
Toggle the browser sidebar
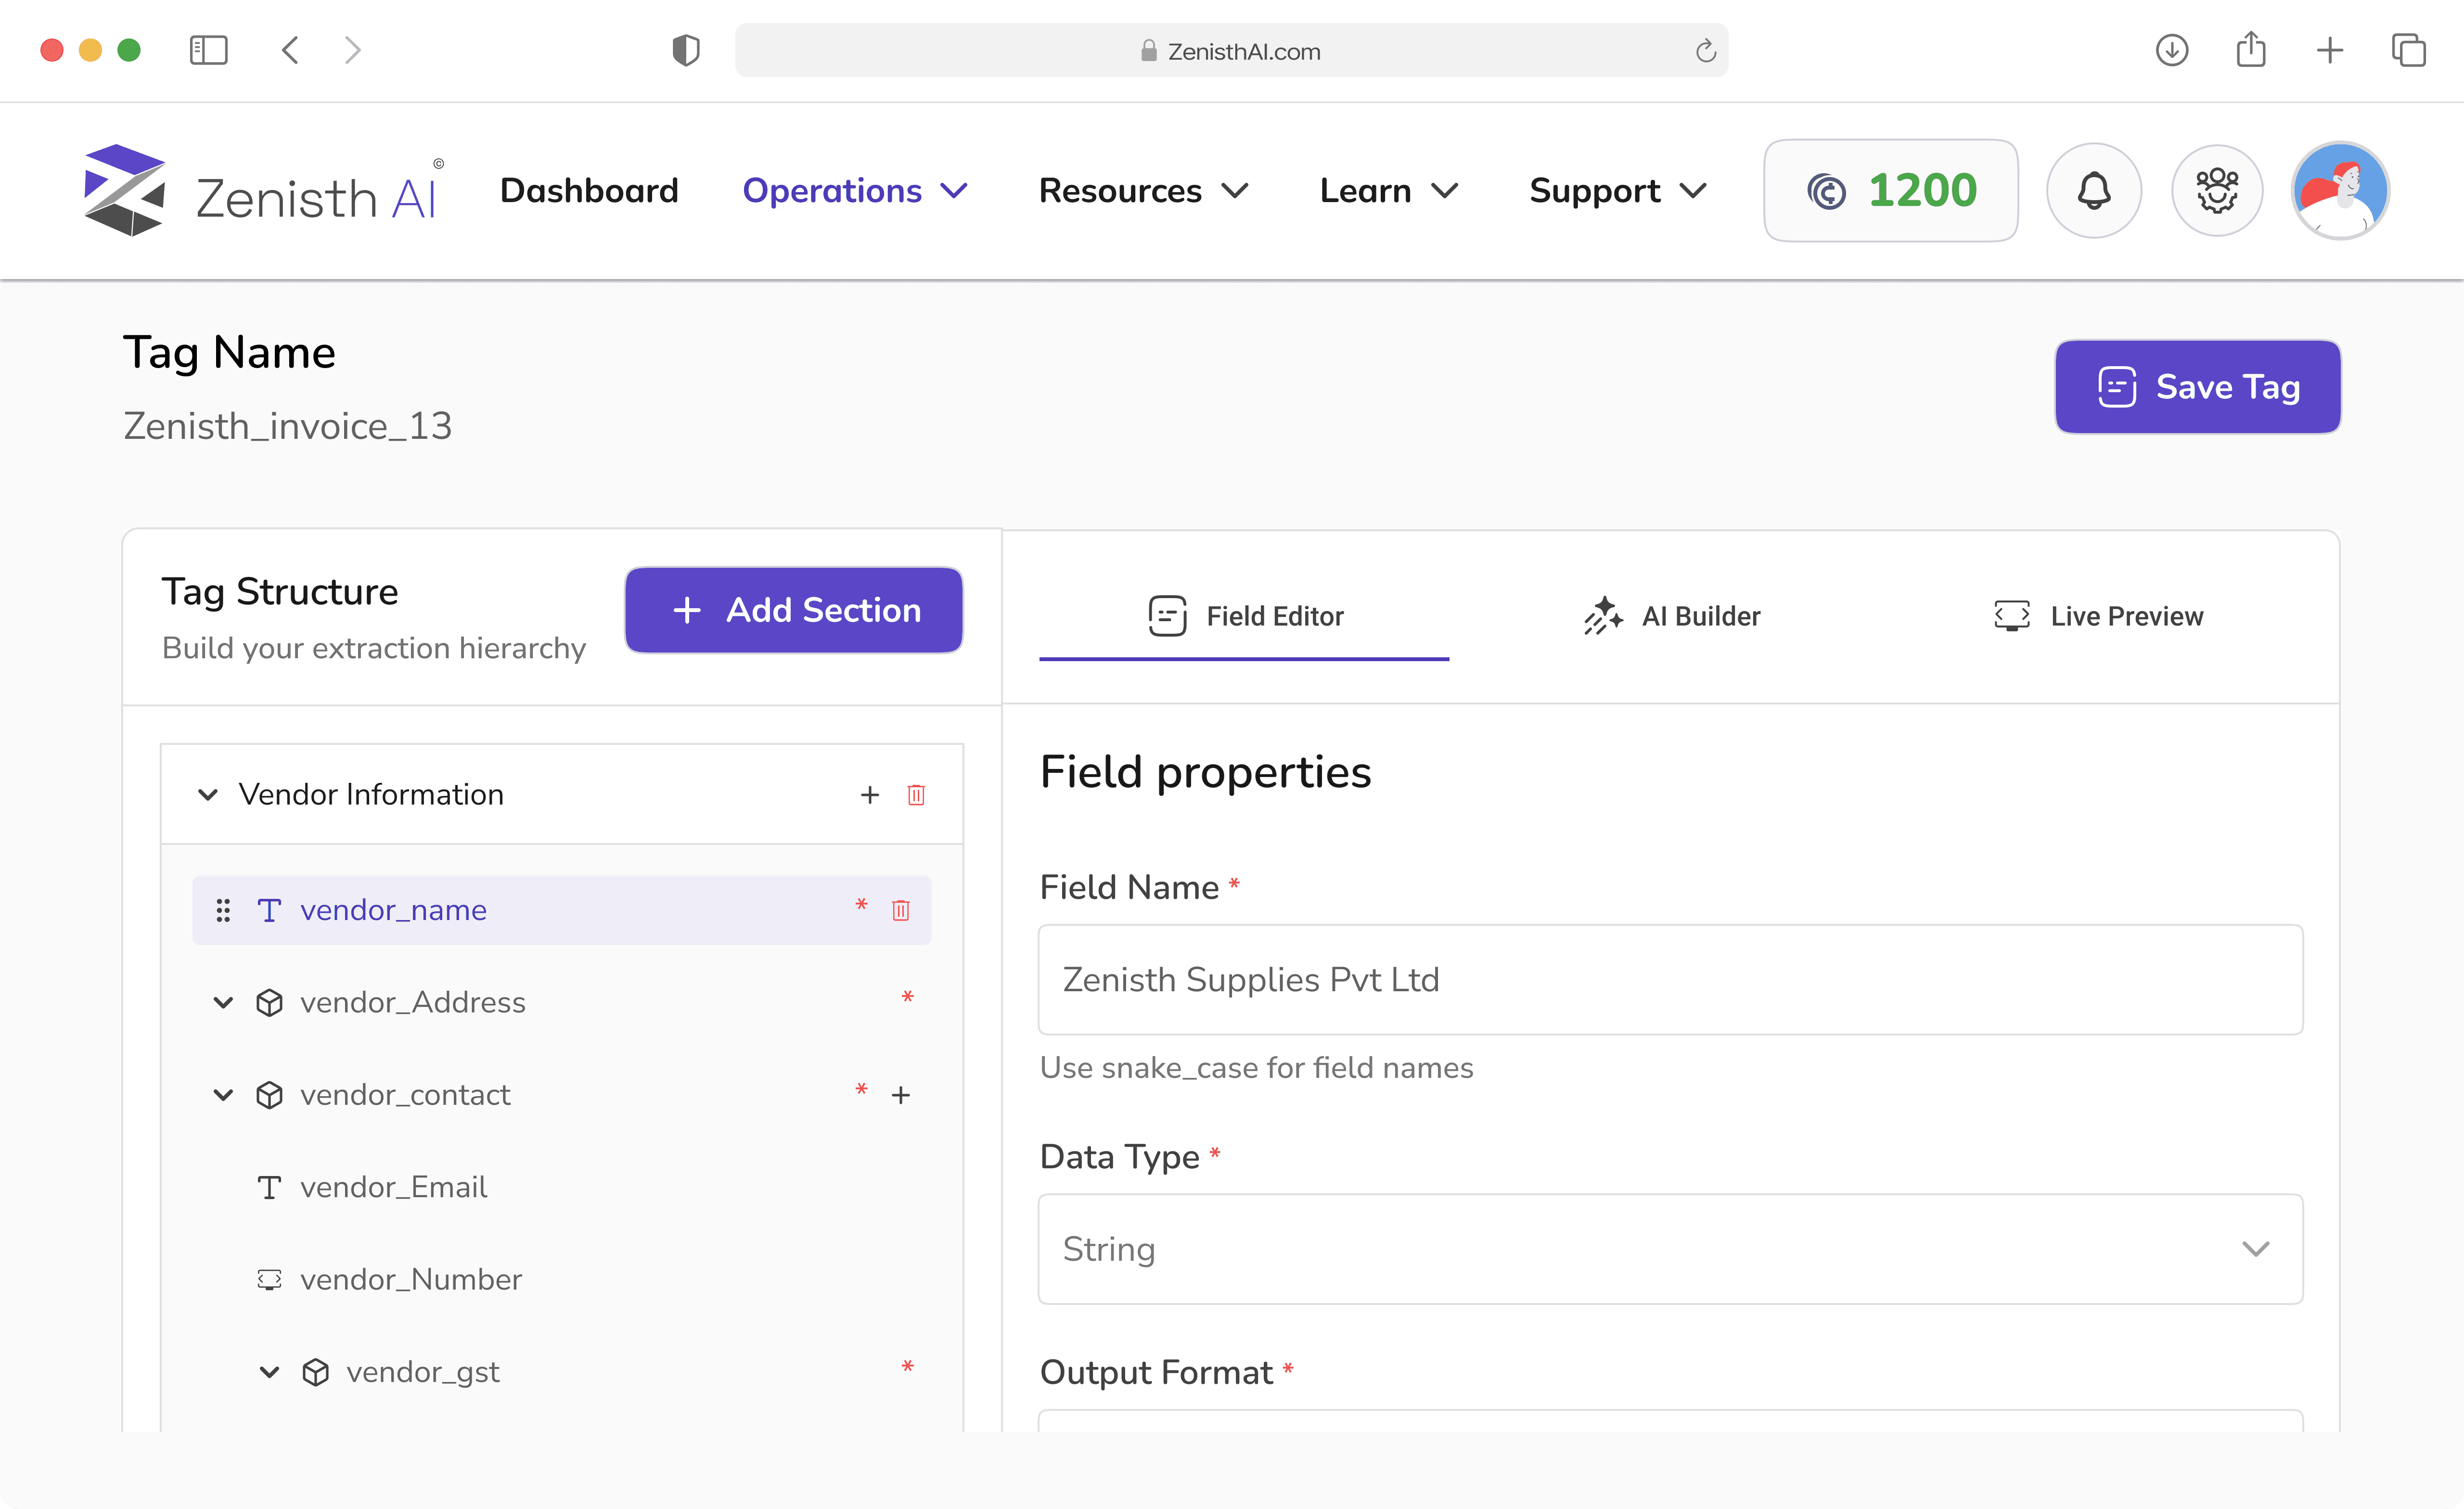[208, 50]
